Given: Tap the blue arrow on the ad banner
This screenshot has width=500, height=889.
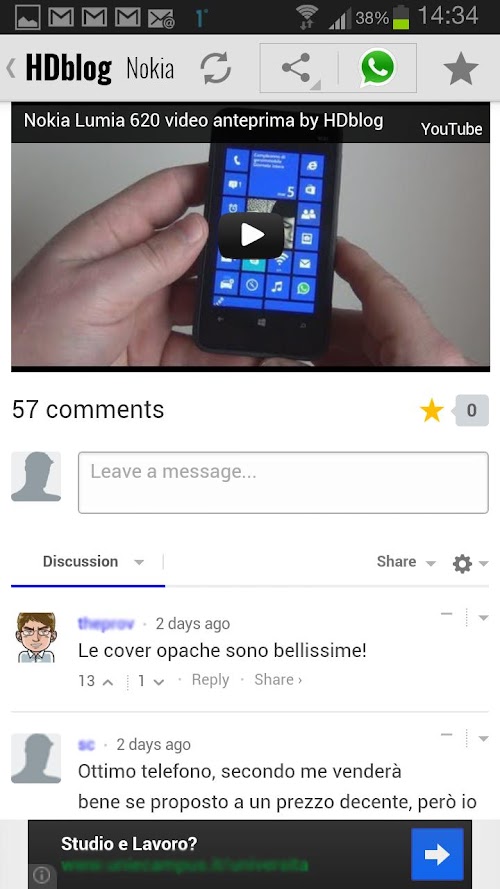Looking at the screenshot, I should (x=437, y=854).
